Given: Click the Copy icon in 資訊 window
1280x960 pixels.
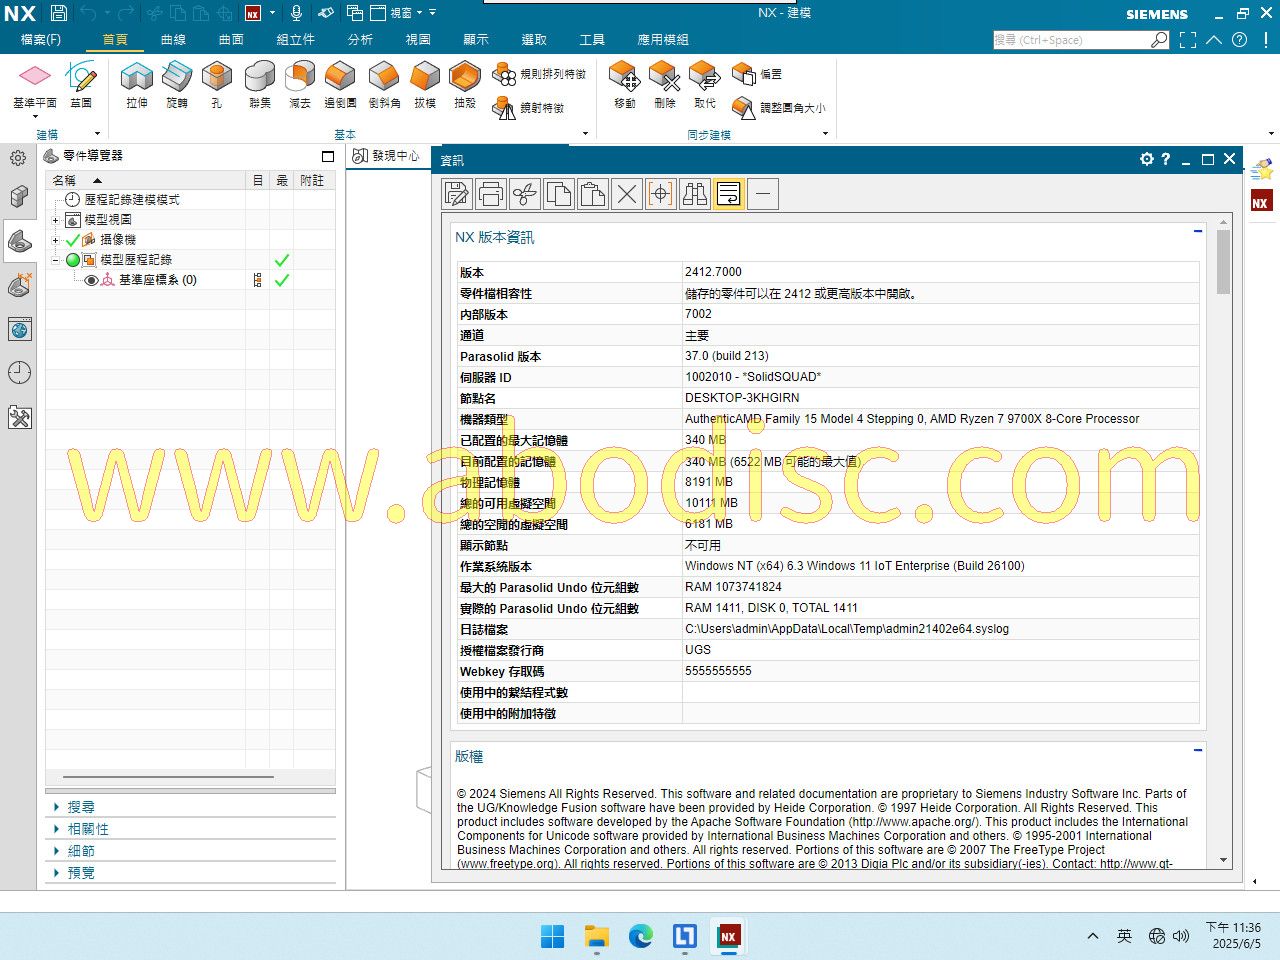Looking at the screenshot, I should point(559,194).
